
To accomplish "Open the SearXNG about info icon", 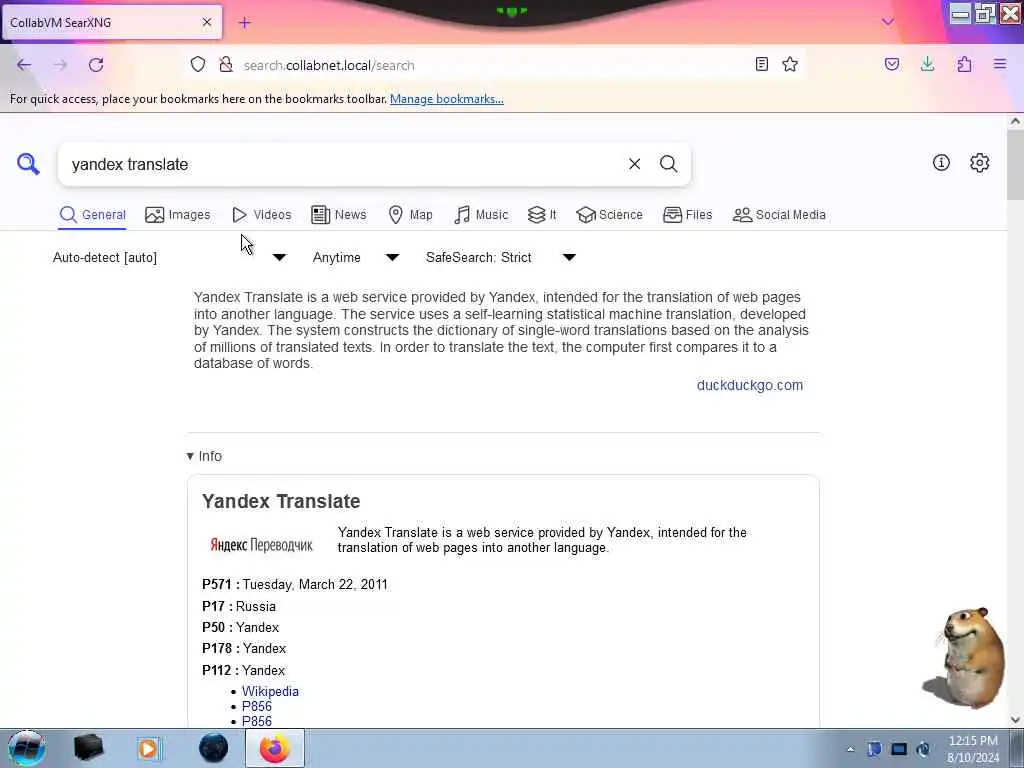I will (x=941, y=163).
